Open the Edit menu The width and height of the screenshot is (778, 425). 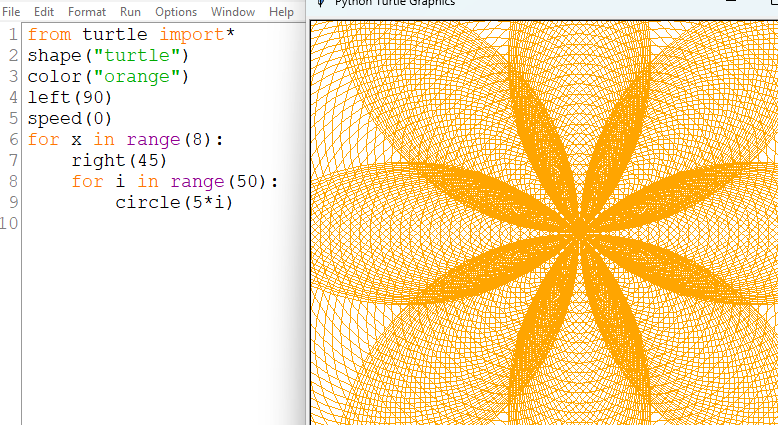point(44,11)
